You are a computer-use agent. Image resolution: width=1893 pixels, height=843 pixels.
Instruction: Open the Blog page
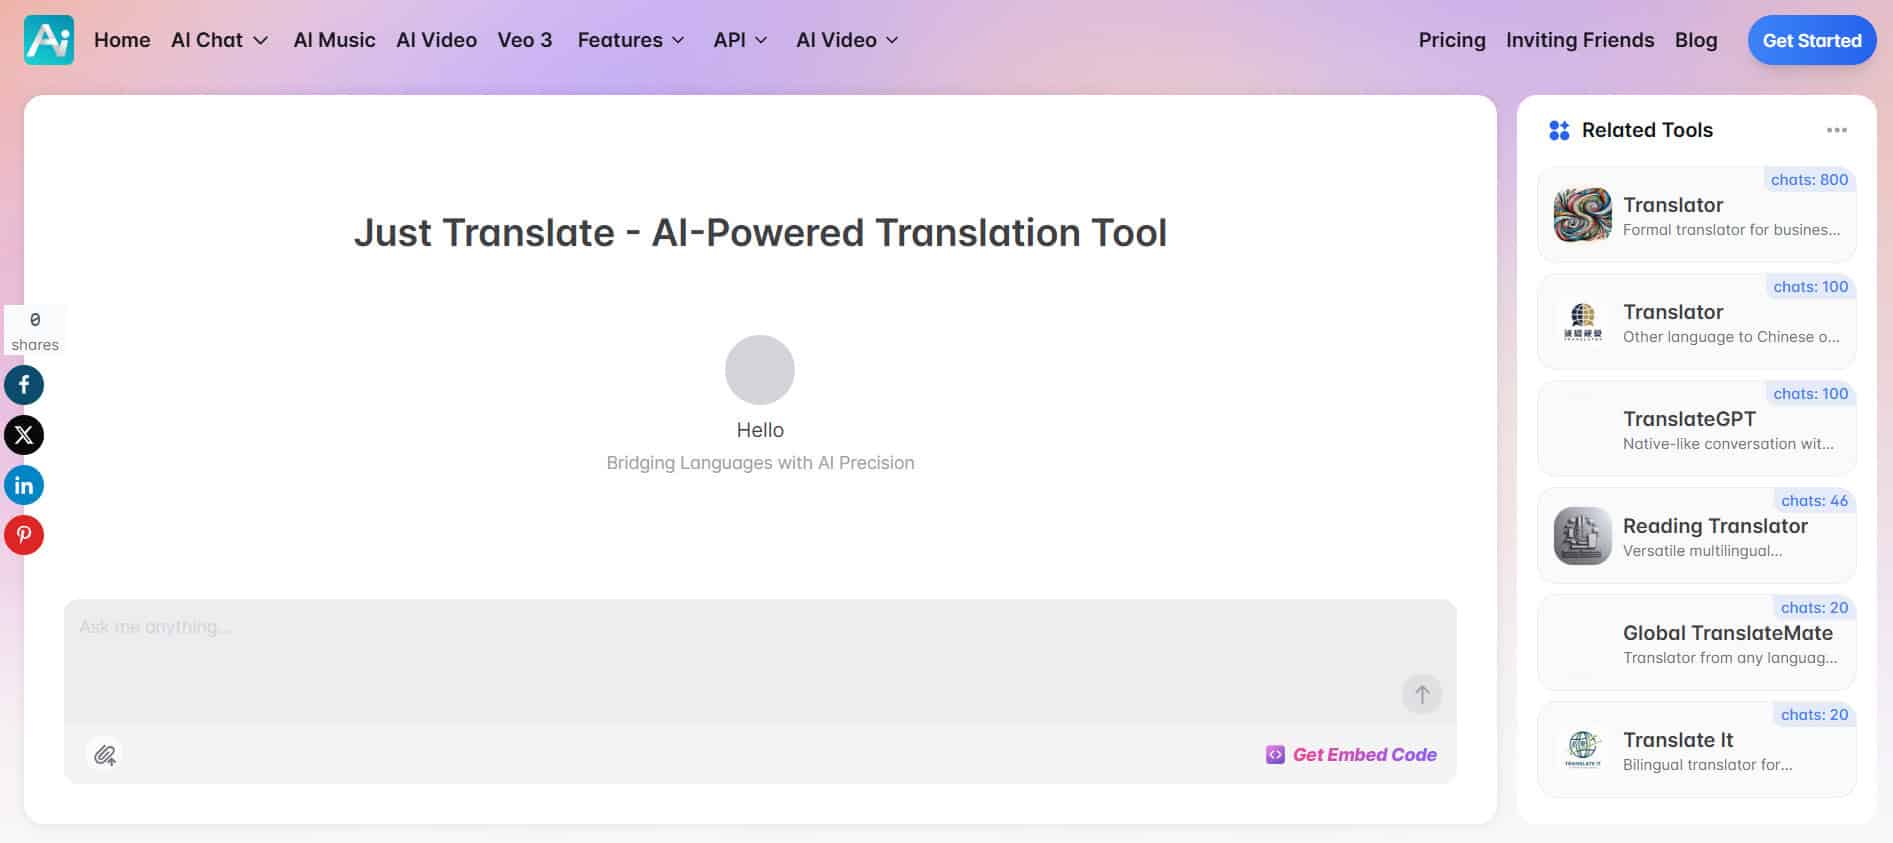(x=1696, y=40)
